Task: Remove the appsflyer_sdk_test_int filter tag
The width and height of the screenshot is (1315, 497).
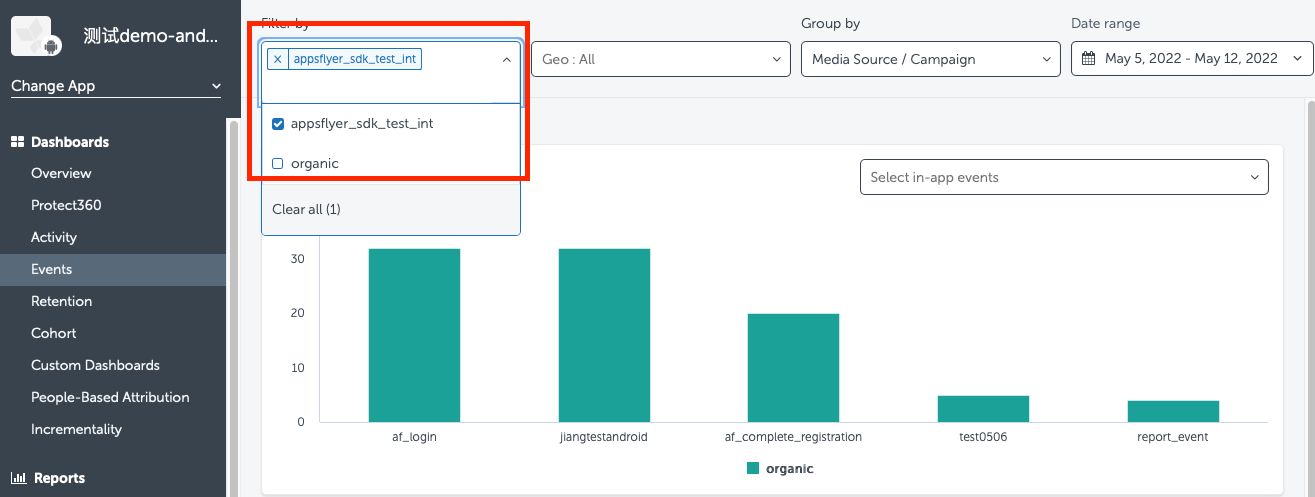Action: (277, 59)
